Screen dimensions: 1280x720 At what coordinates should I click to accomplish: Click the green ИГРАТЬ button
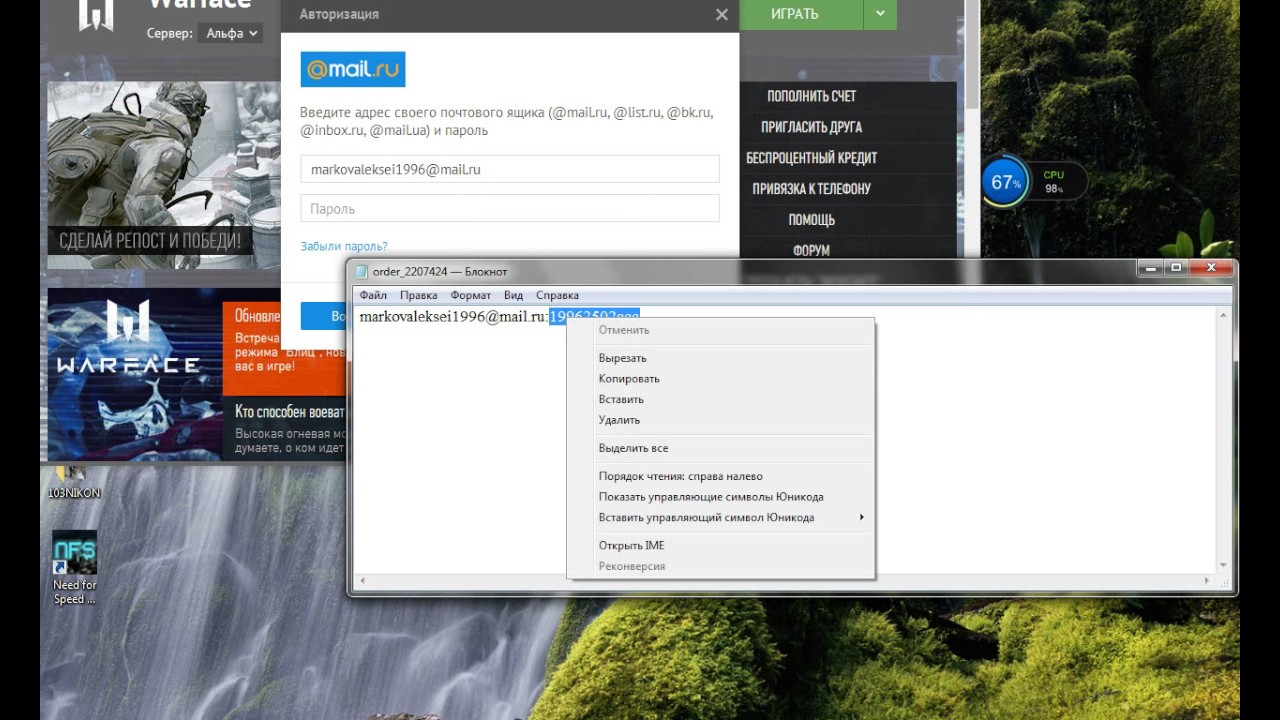pyautogui.click(x=801, y=14)
